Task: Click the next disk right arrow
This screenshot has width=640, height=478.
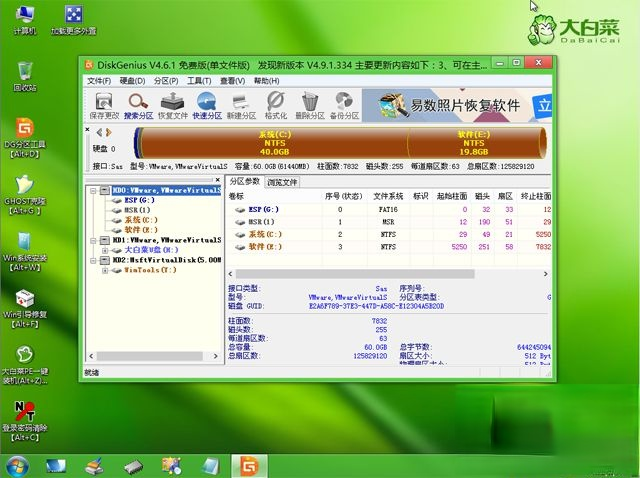Action: tap(109, 132)
